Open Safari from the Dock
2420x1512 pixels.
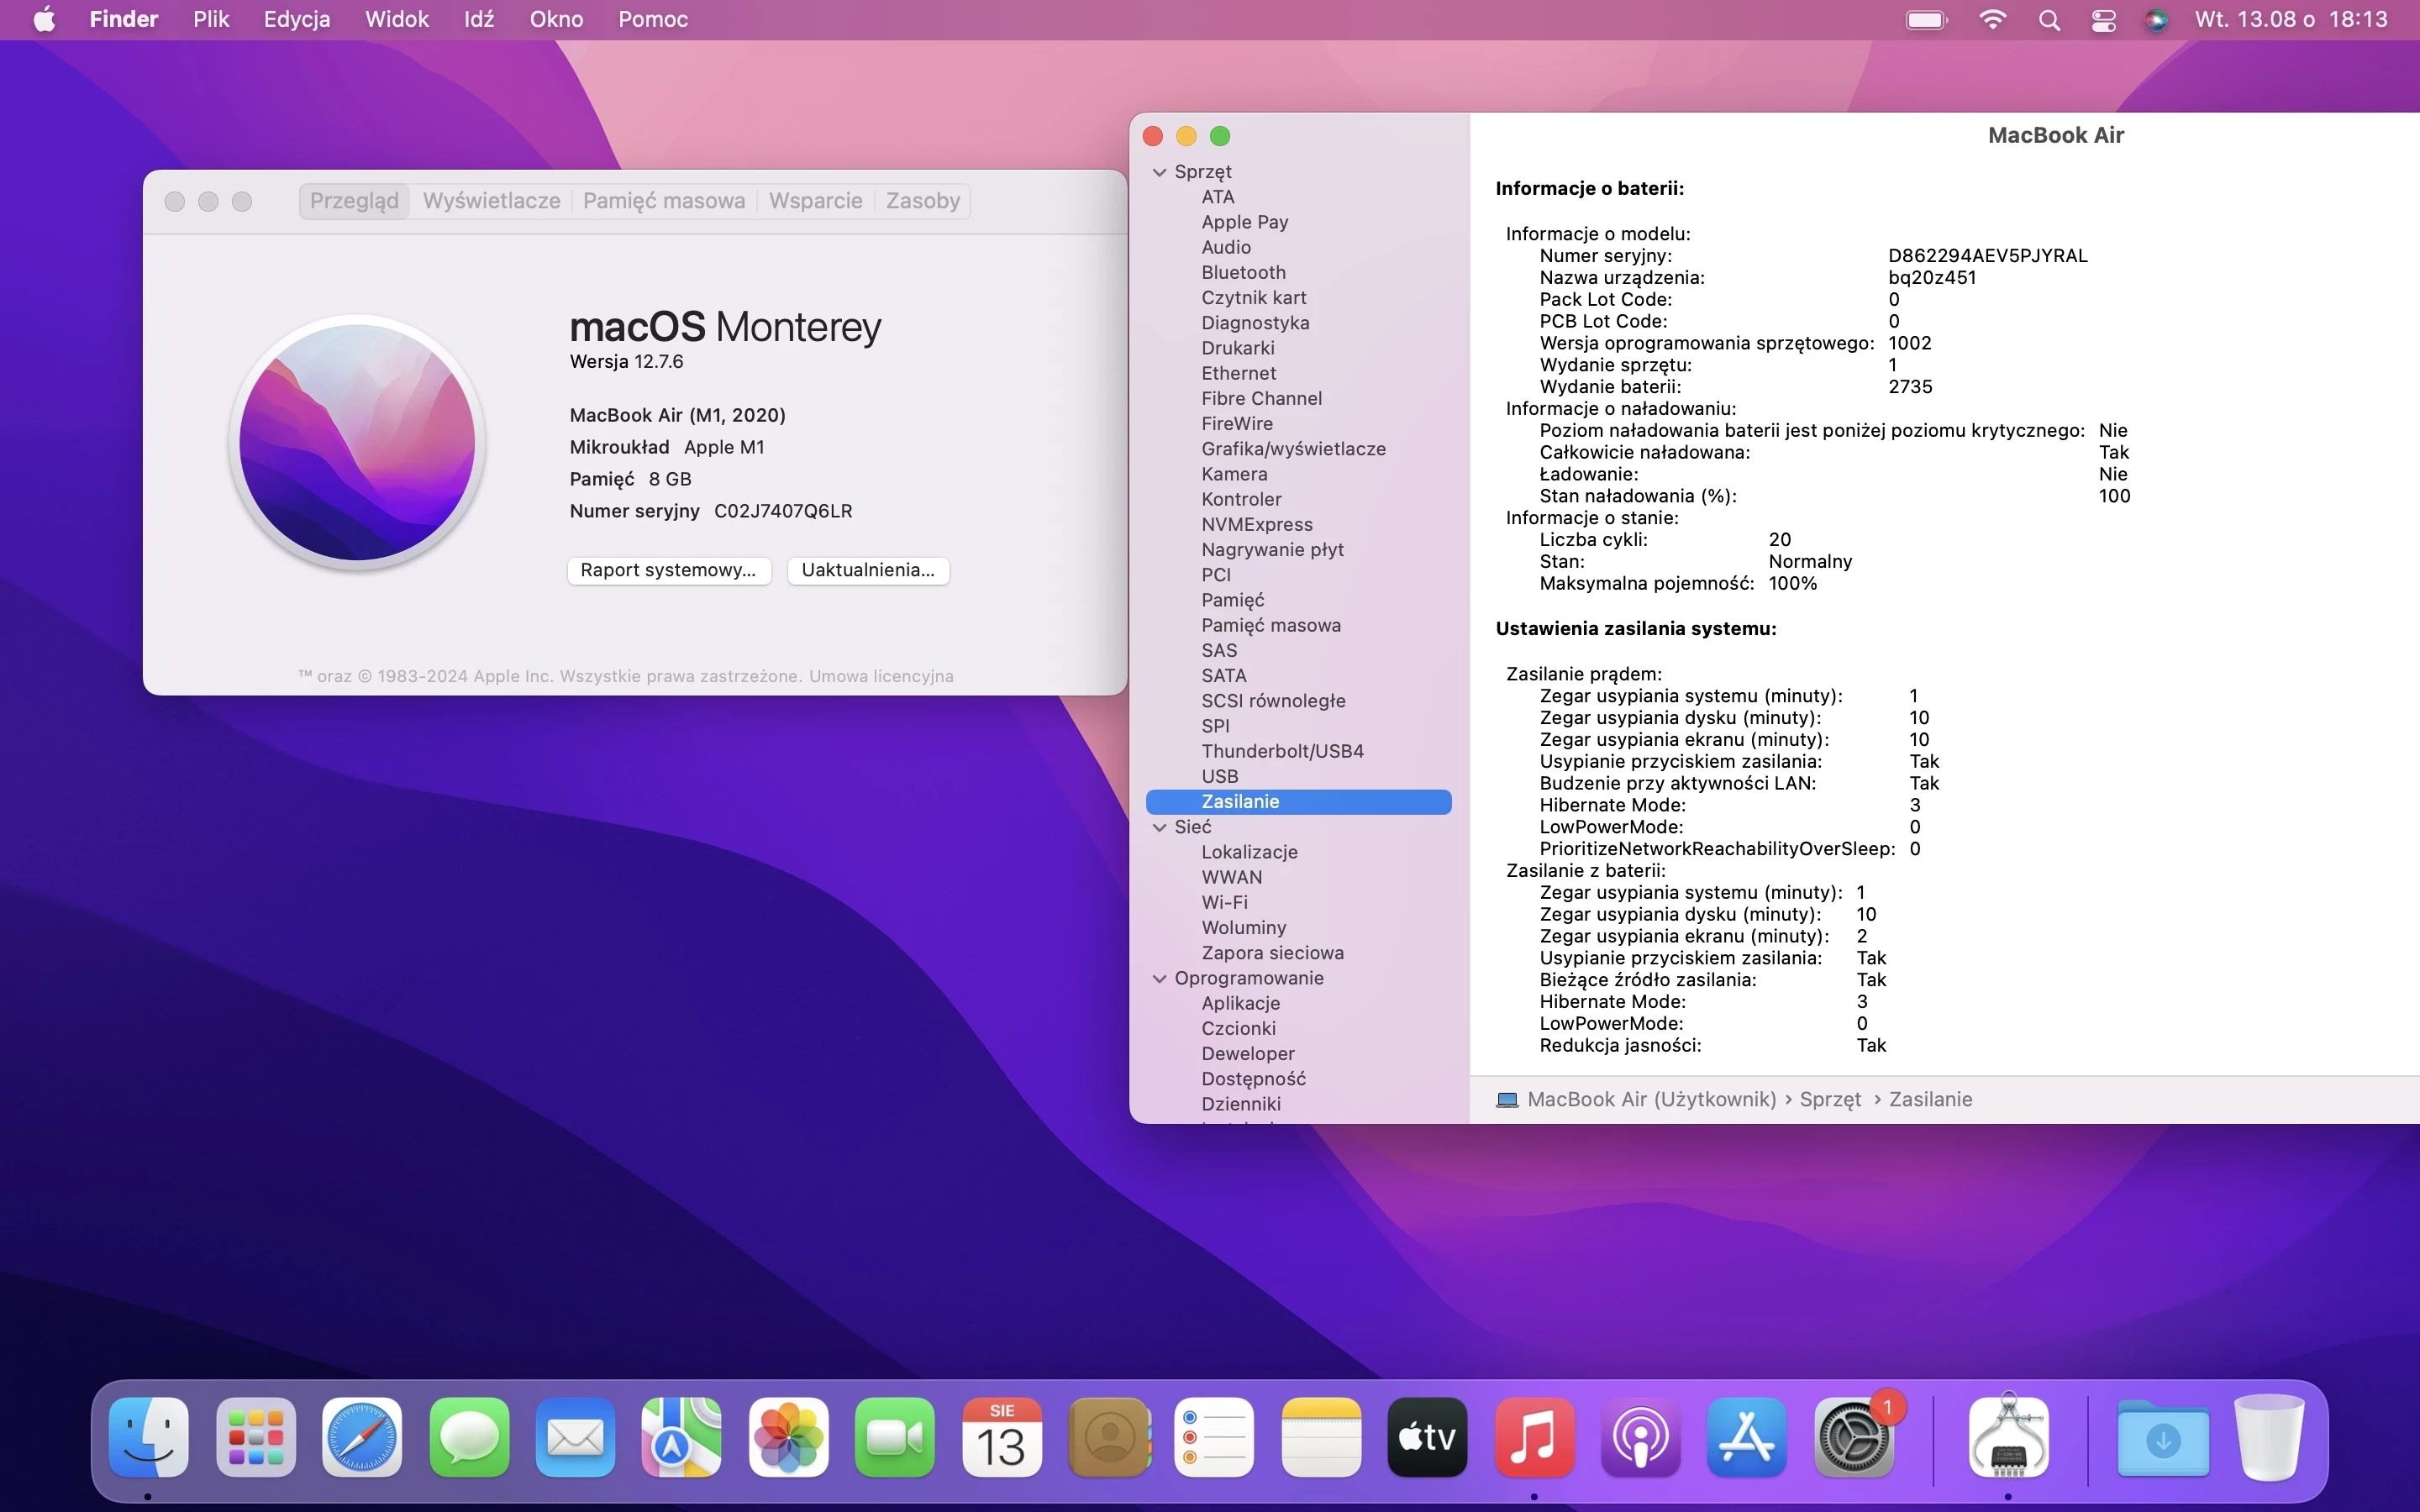coord(360,1437)
